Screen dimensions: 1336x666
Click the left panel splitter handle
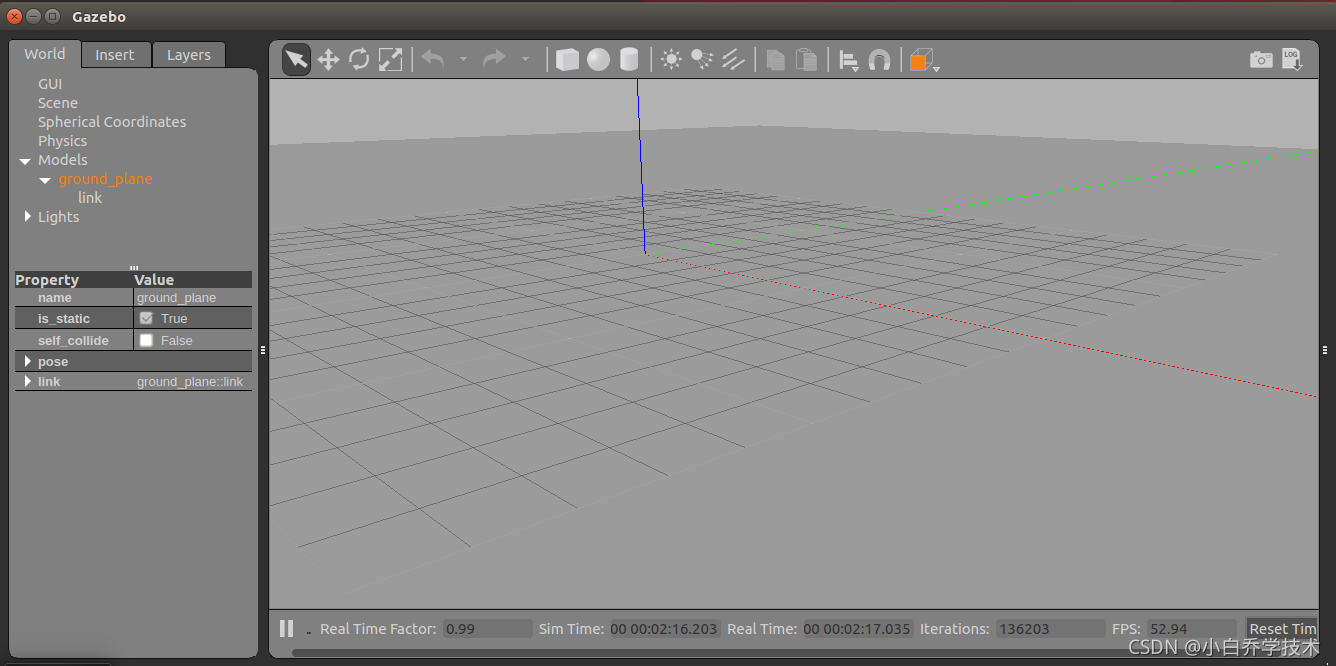pos(263,350)
